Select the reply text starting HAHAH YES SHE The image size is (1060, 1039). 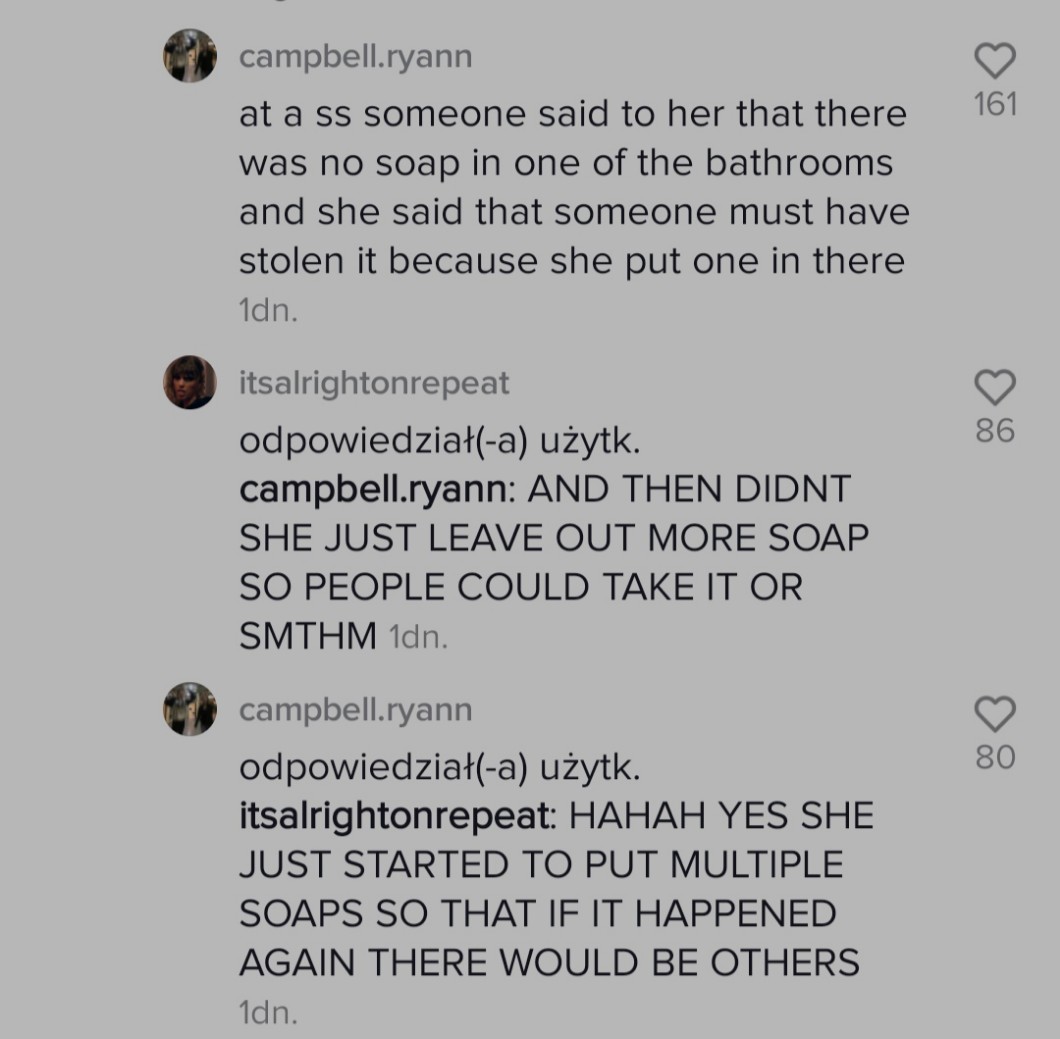pyautogui.click(x=556, y=889)
